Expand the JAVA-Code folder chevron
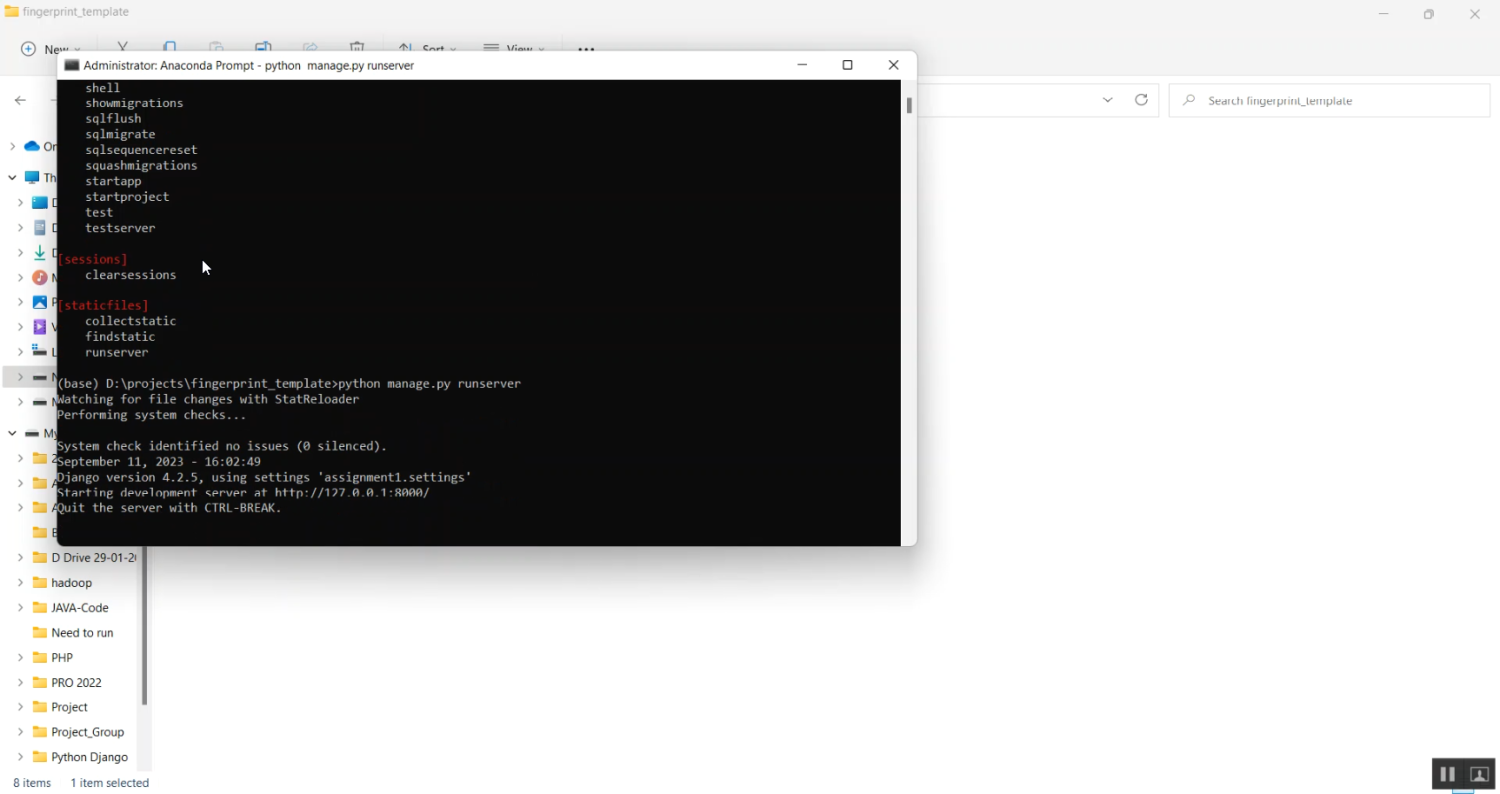This screenshot has height=794, width=1500. coord(20,608)
